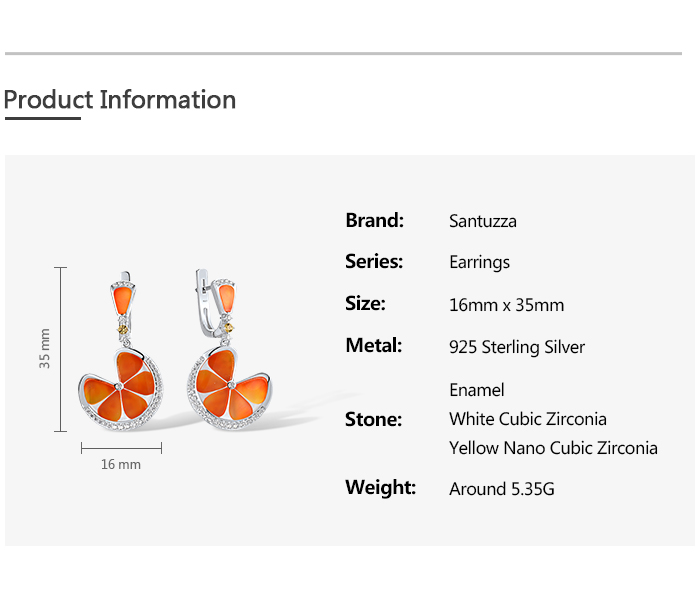Click the Size label

click(x=365, y=304)
